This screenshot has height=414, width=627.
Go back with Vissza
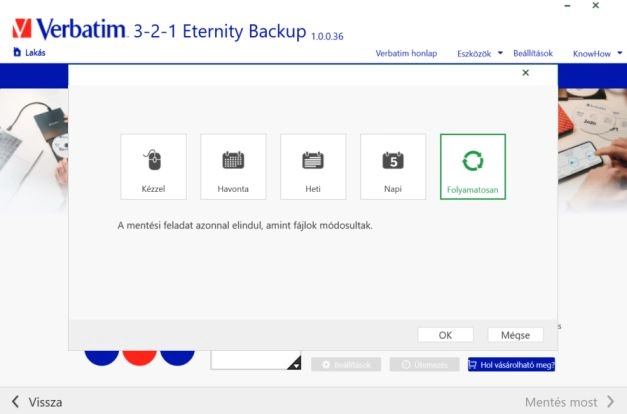point(37,402)
